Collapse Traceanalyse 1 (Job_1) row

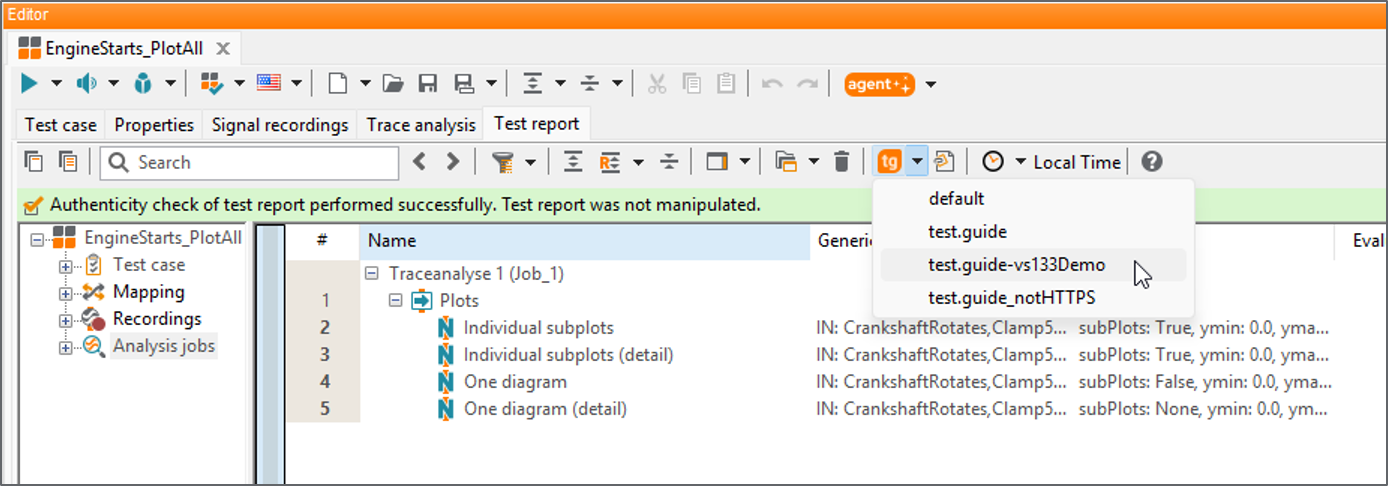[x=373, y=273]
